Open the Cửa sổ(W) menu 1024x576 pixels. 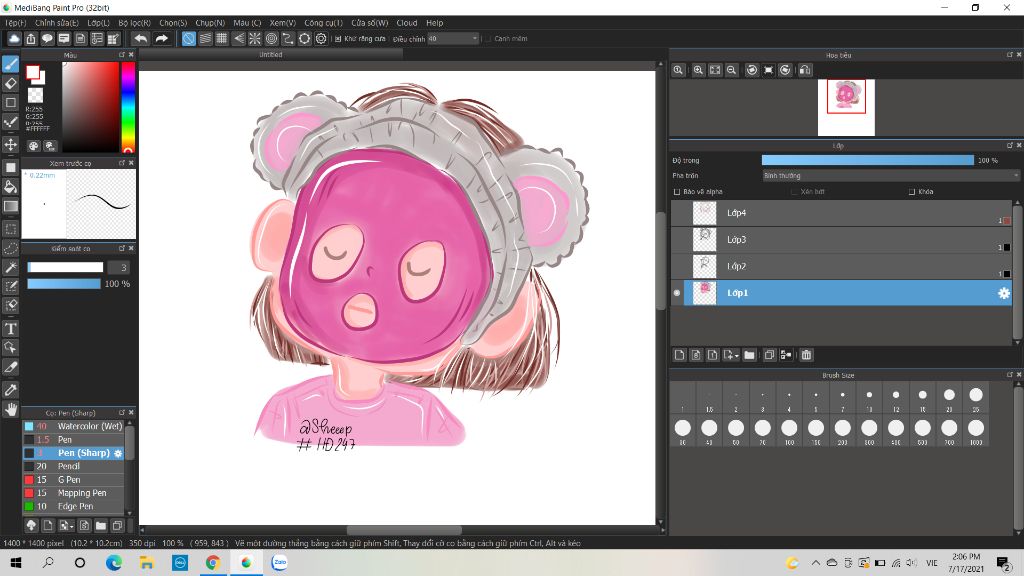click(370, 23)
